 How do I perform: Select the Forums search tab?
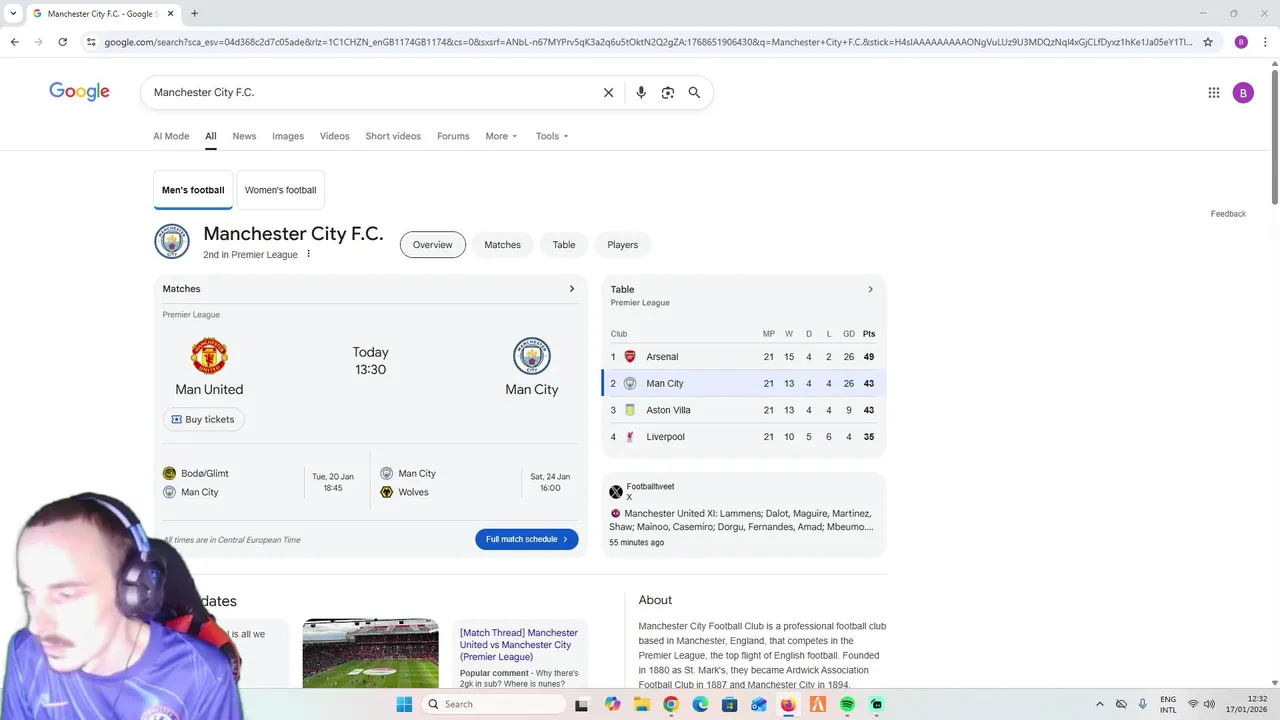(453, 136)
